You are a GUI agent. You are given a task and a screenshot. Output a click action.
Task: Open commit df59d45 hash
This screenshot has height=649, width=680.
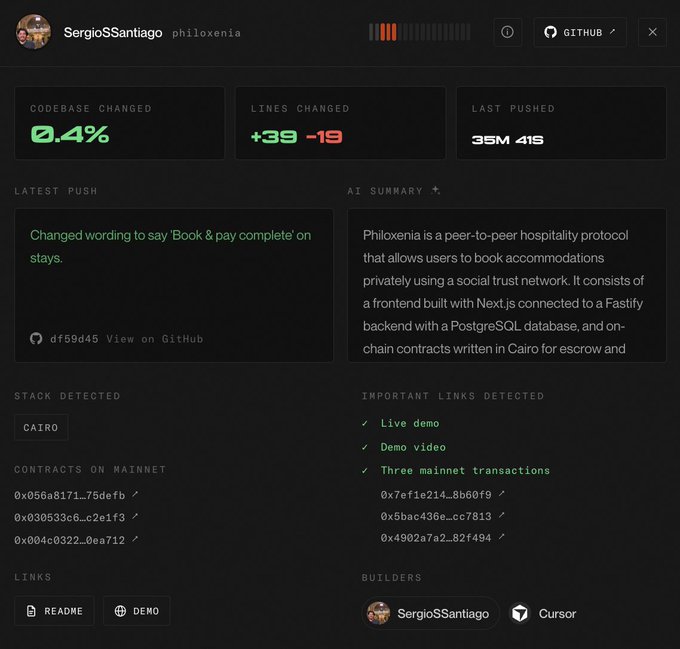coord(74,339)
